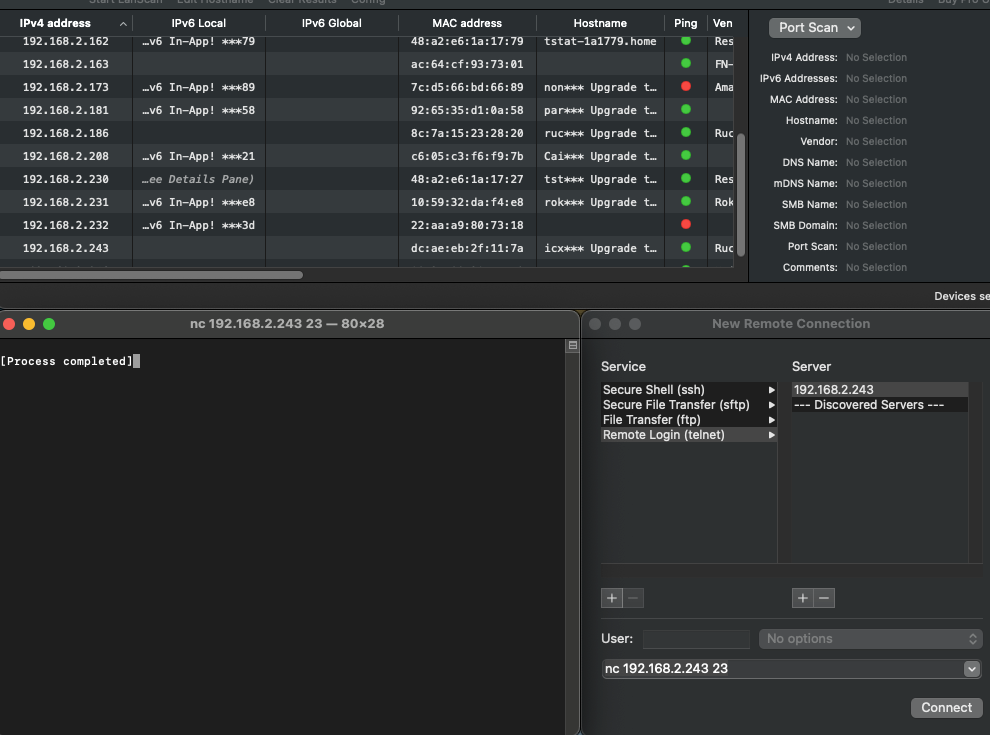Click the yellow minimize button of terminal window
The height and width of the screenshot is (735, 990).
click(x=29, y=324)
